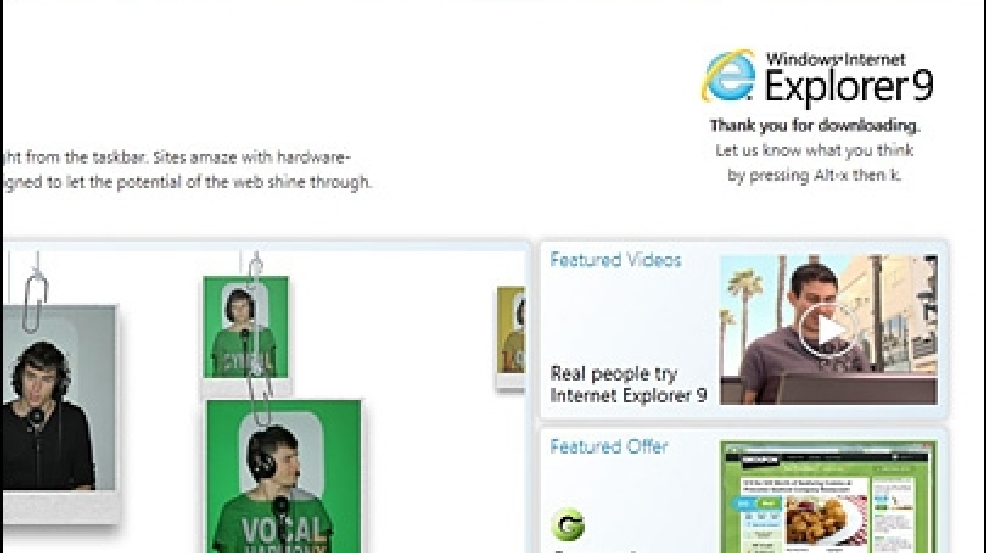Open the Featured Videos heading
Viewport: 986px width, 553px height.
tap(616, 260)
